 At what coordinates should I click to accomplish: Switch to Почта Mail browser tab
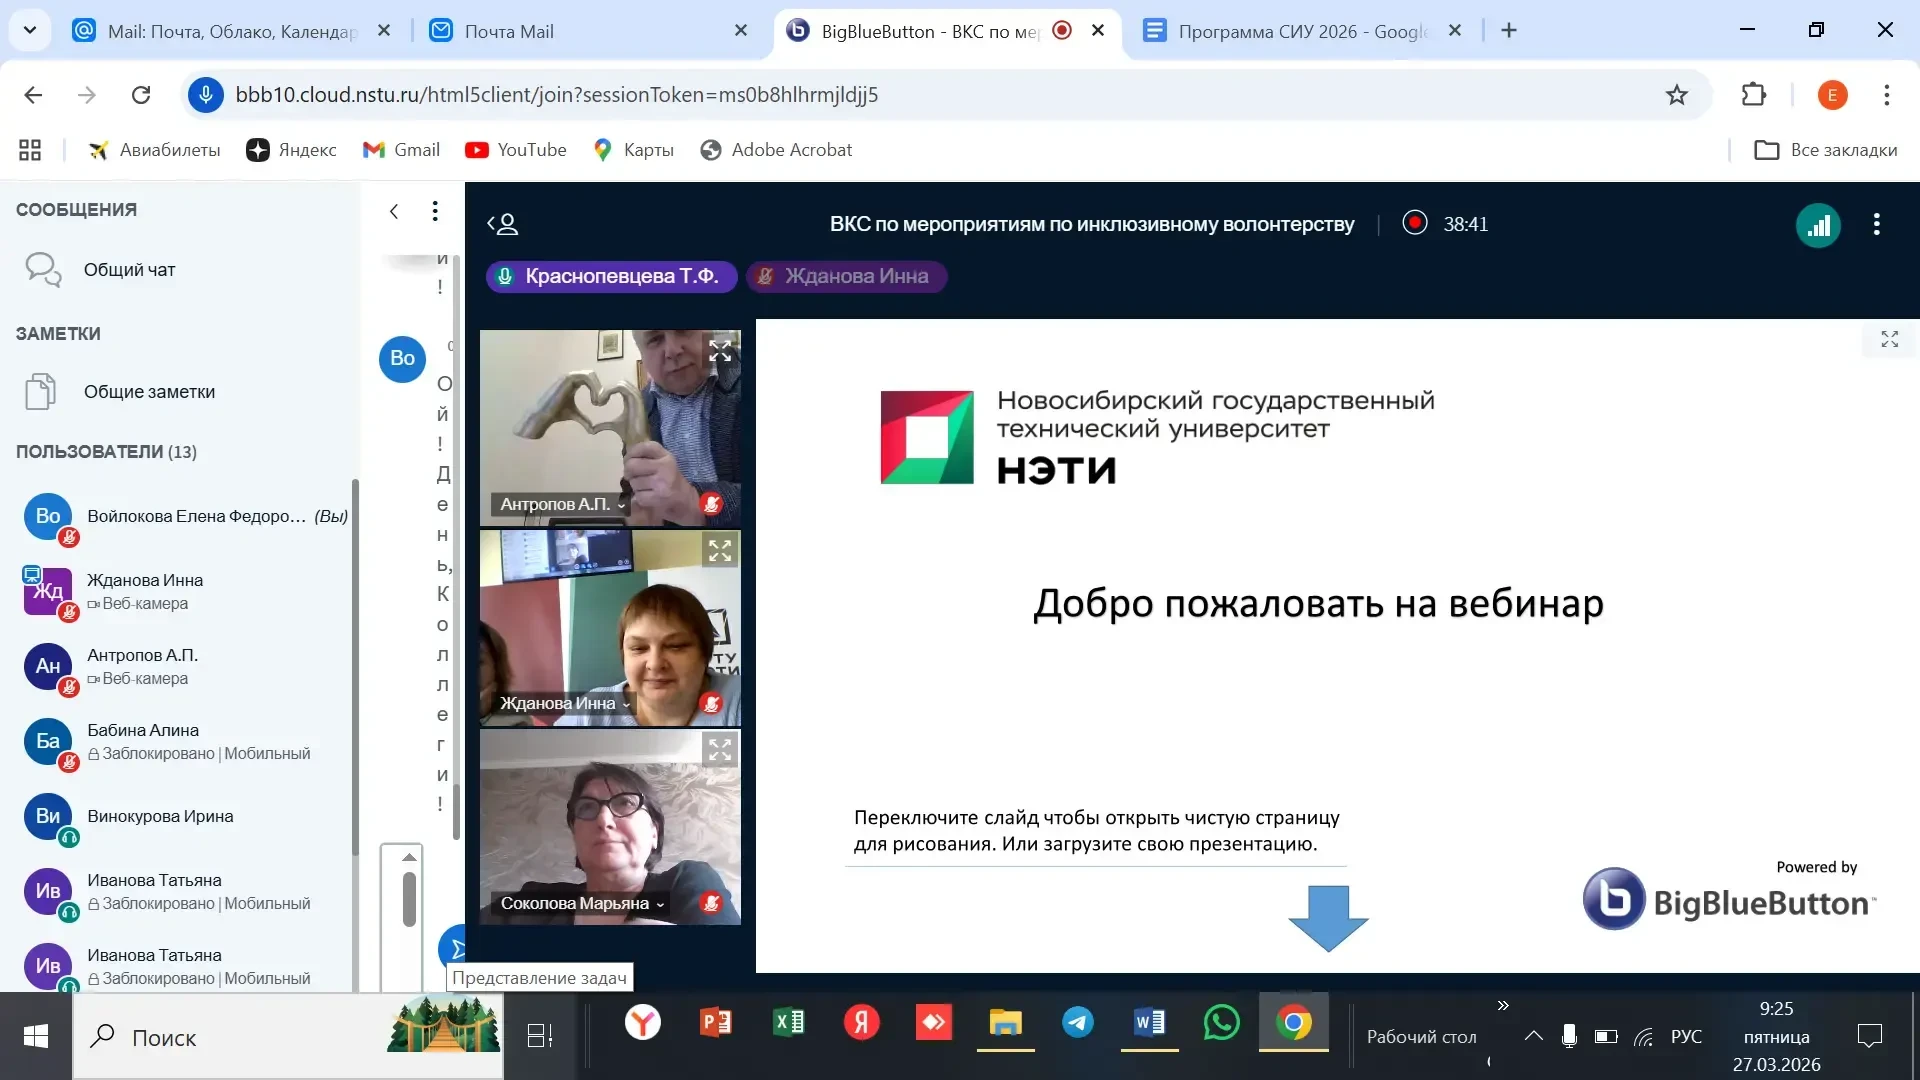[x=508, y=31]
